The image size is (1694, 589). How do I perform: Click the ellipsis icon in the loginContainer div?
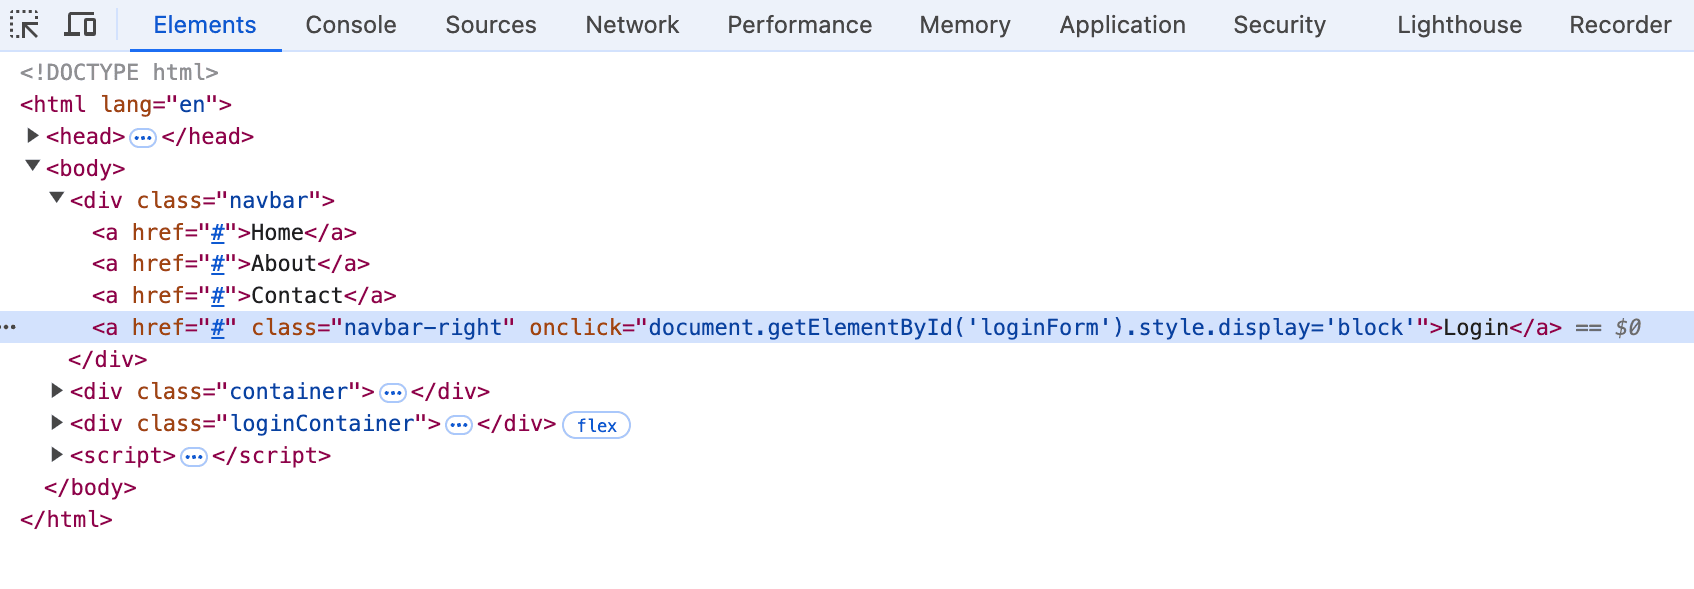[x=459, y=424]
